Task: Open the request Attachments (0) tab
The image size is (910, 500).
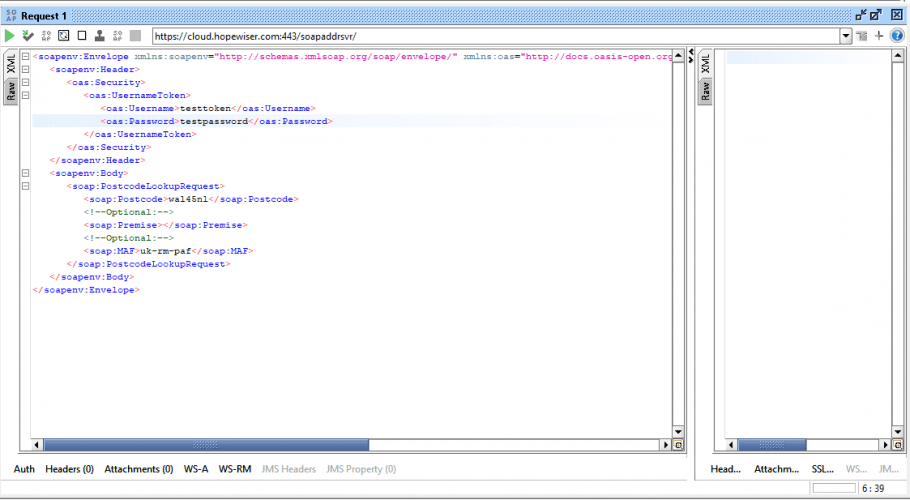Action: pyautogui.click(x=138, y=469)
